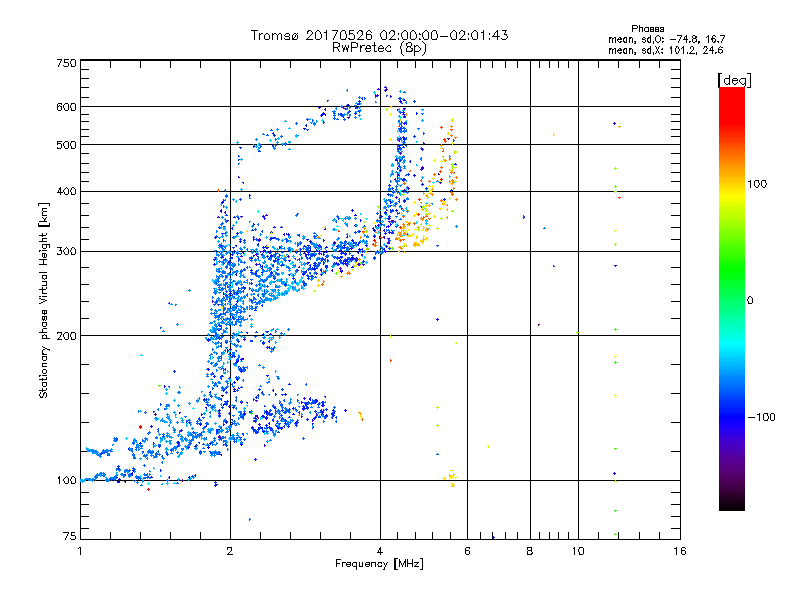Click the "Phases" heading text
This screenshot has height=600, width=800.
(647, 29)
